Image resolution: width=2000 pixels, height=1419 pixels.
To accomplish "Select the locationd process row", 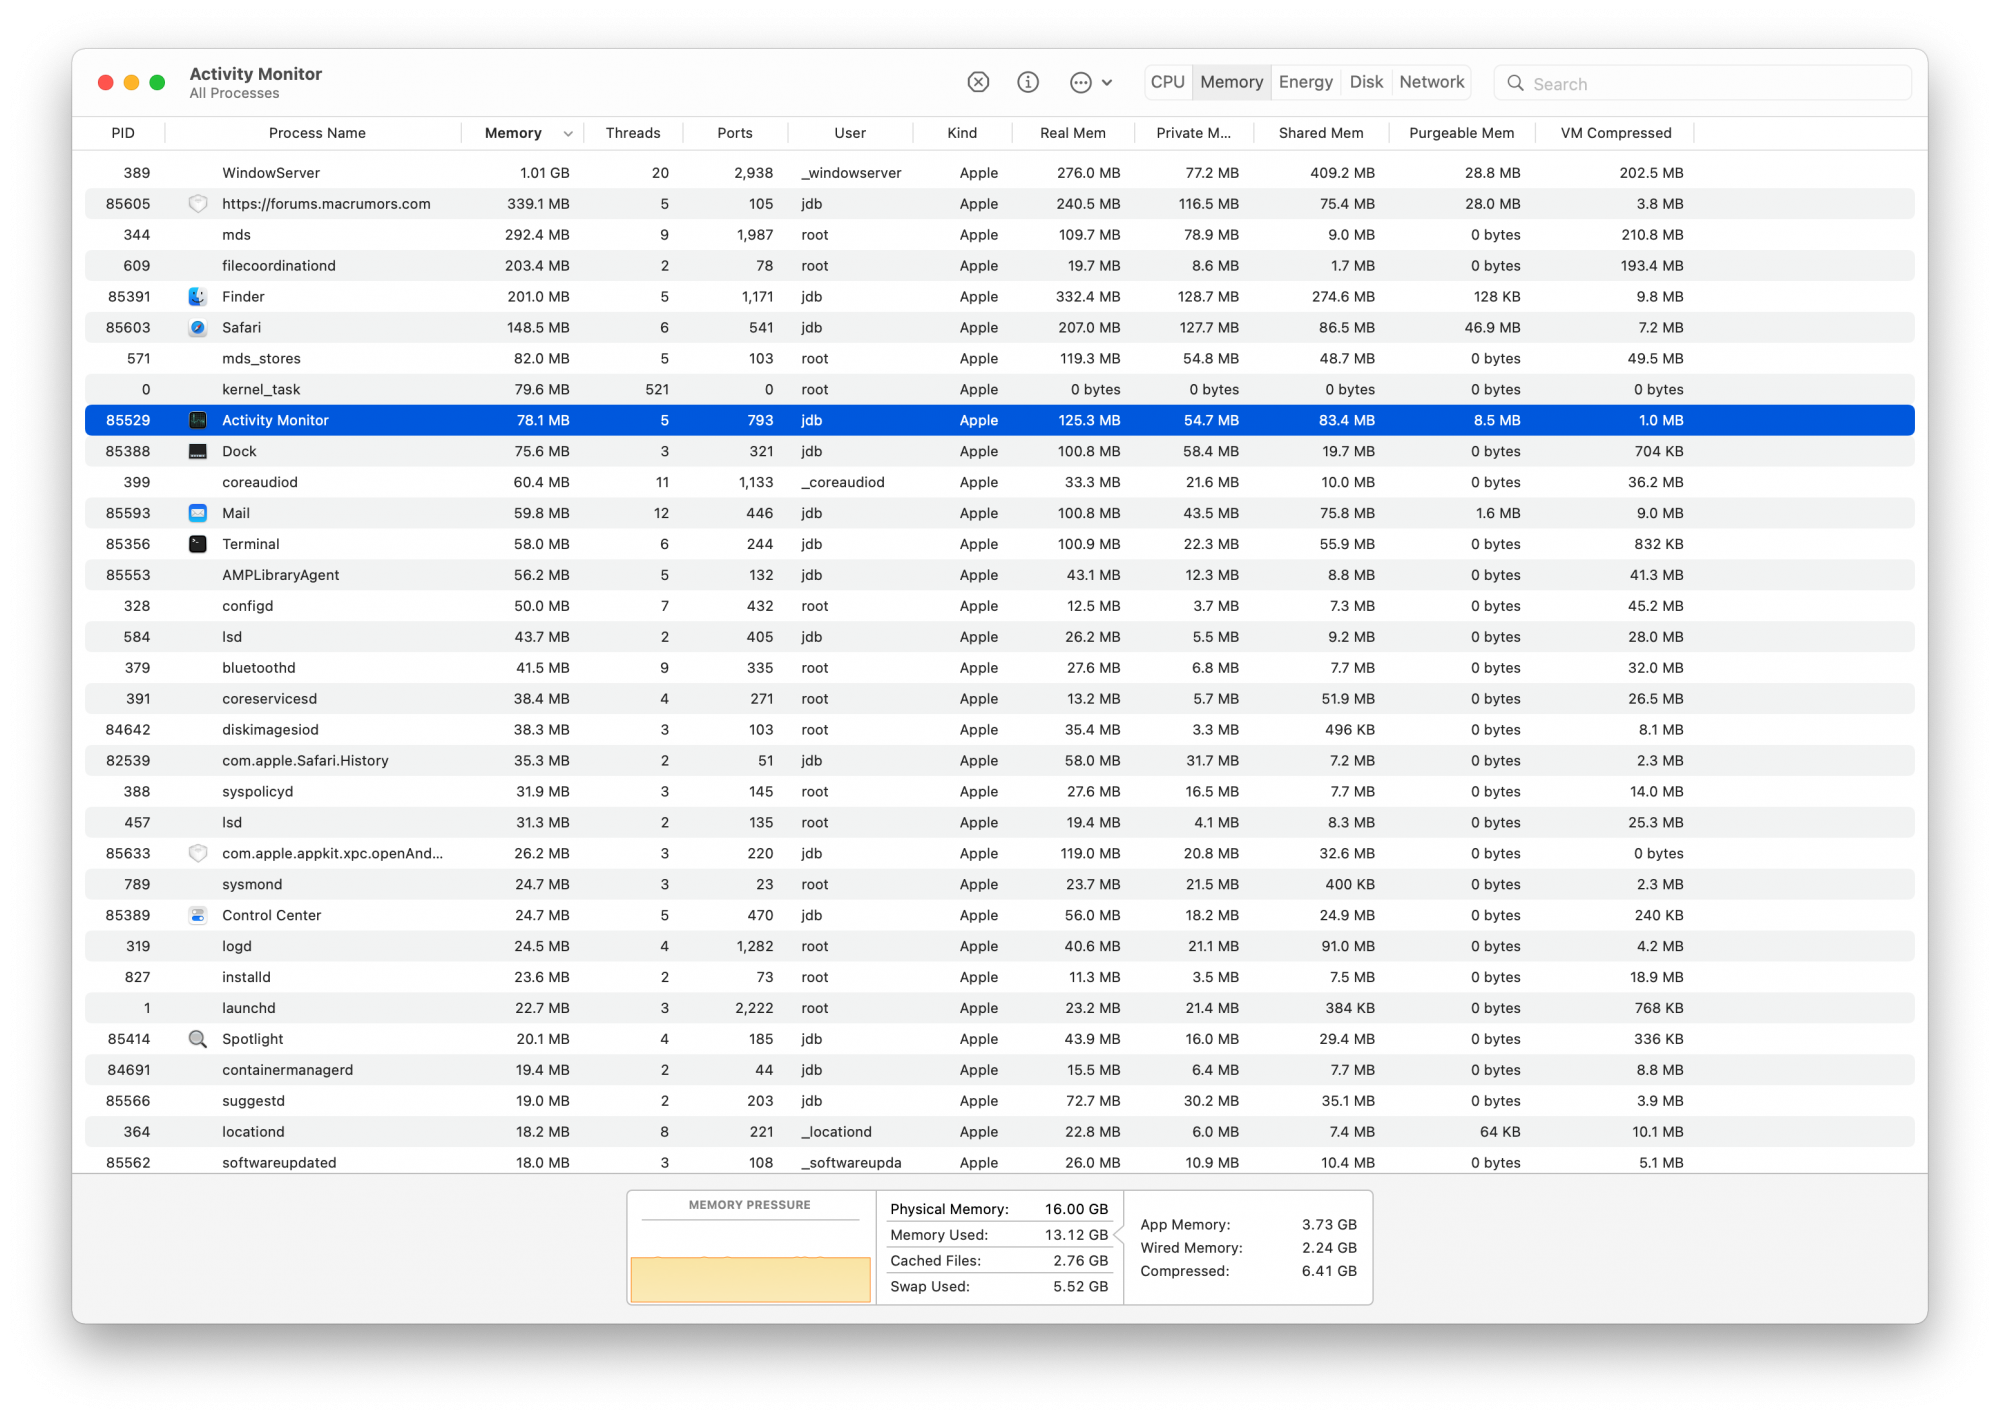I will [1000, 1132].
